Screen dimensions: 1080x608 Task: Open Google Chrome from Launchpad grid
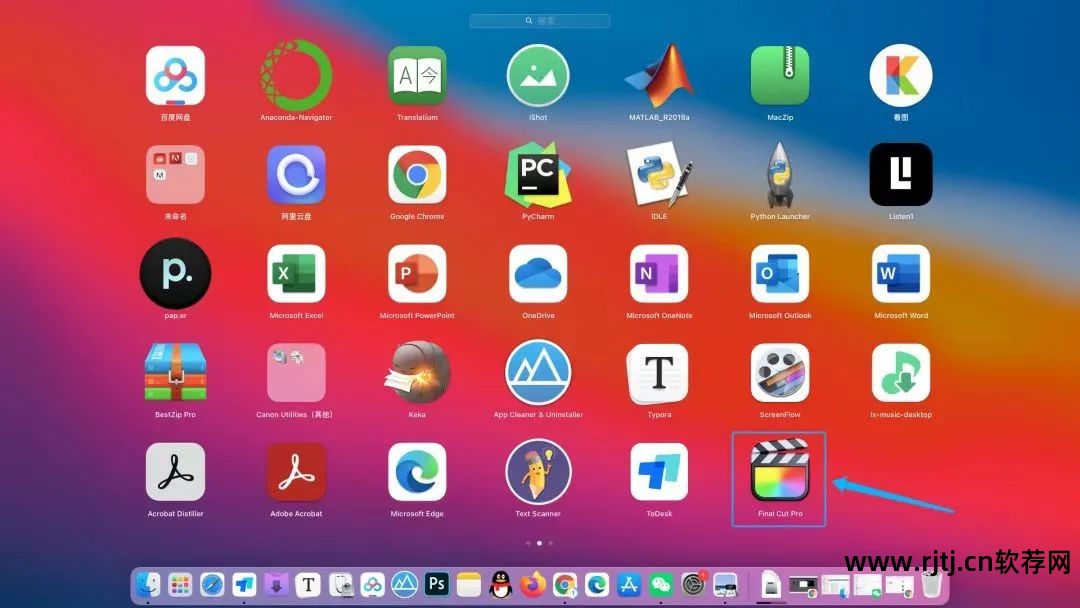point(417,175)
